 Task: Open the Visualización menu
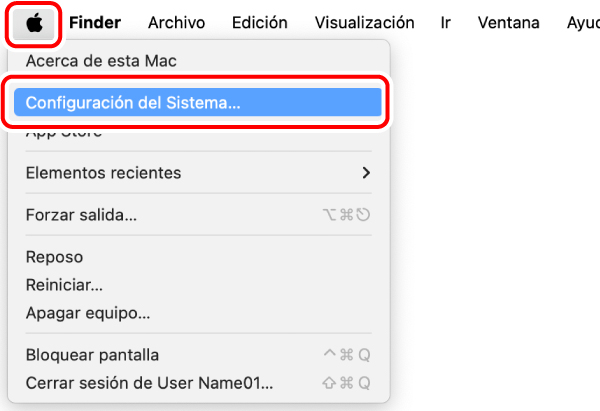(364, 22)
